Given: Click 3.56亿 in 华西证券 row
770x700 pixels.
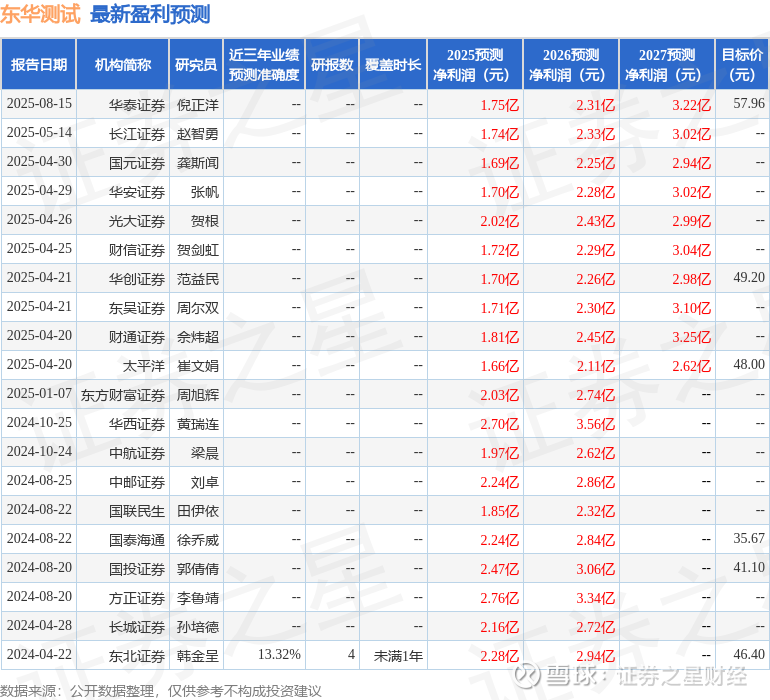Looking at the screenshot, I should tap(595, 424).
